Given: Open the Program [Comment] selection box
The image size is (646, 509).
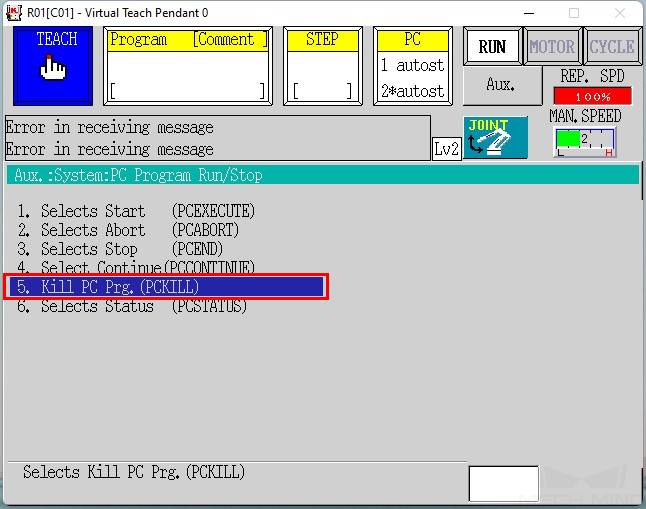Looking at the screenshot, I should [188, 66].
